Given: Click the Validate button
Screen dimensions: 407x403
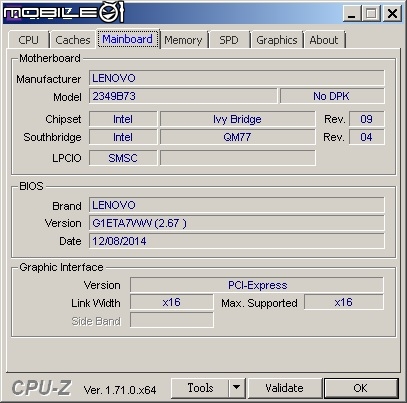Looking at the screenshot, I should 284,388.
